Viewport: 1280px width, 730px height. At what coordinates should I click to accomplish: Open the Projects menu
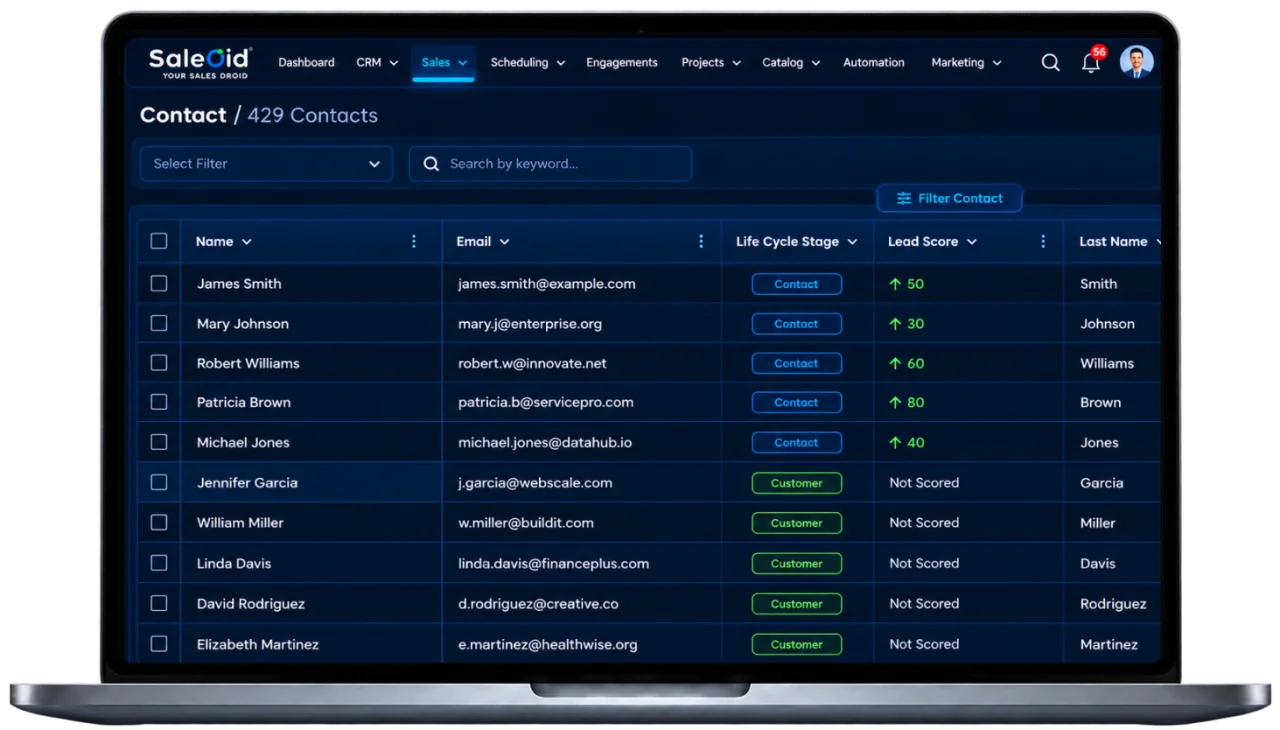coord(711,62)
